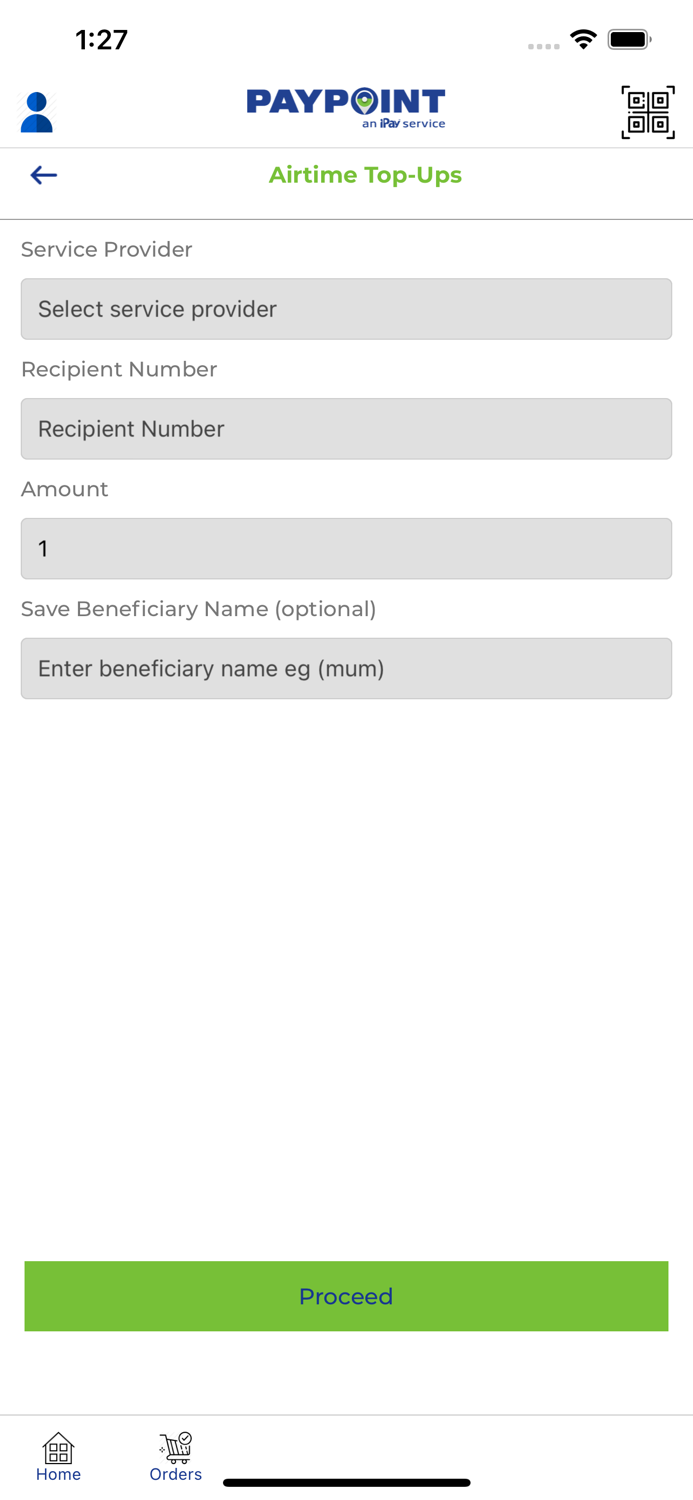Tap the QR code scanner icon
693x1500 pixels.
(647, 112)
